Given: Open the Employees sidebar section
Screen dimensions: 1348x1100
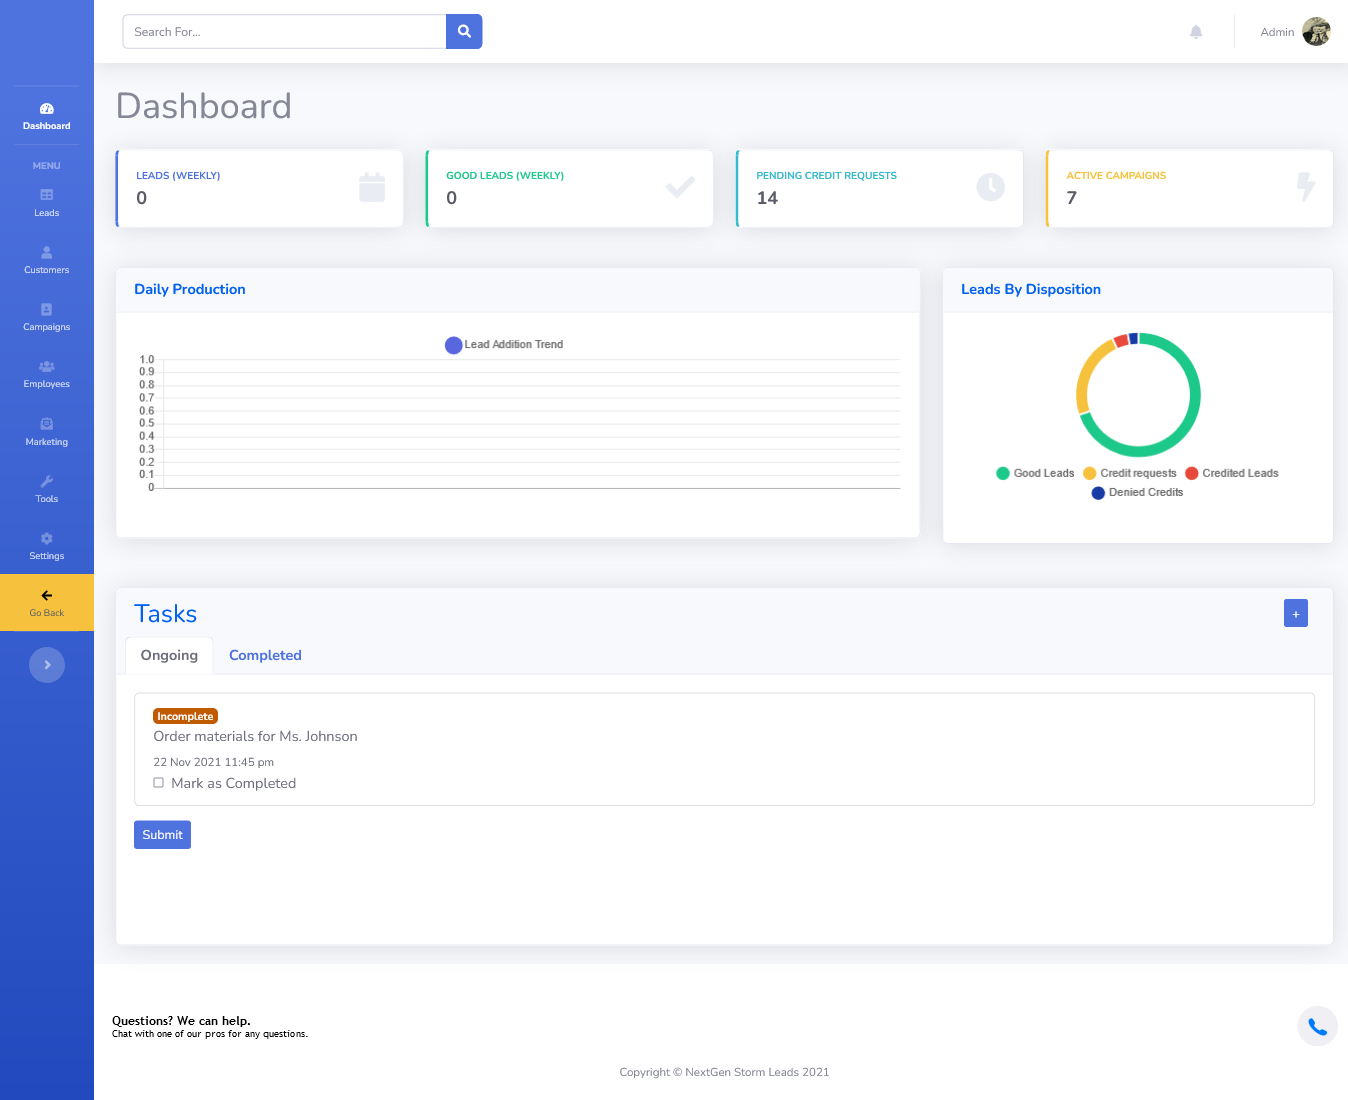Looking at the screenshot, I should pyautogui.click(x=46, y=373).
